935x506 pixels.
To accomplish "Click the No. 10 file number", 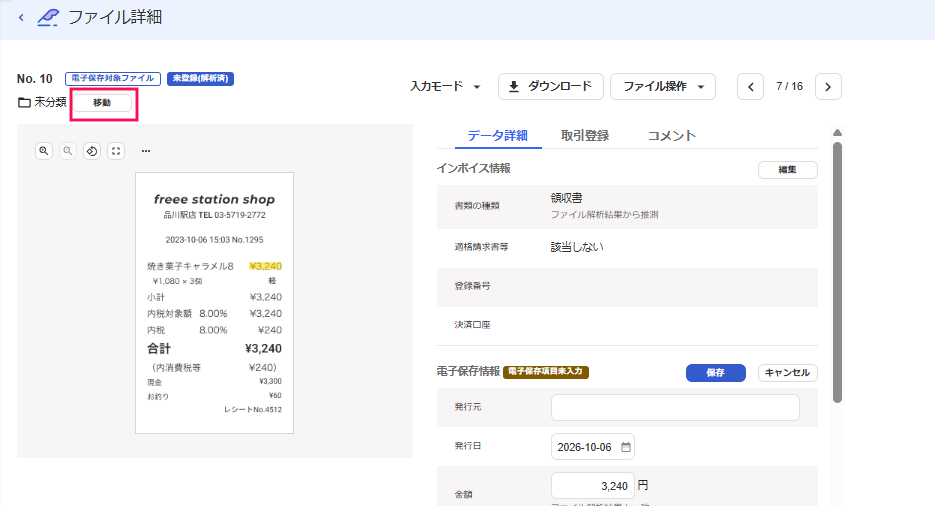I will 35,79.
